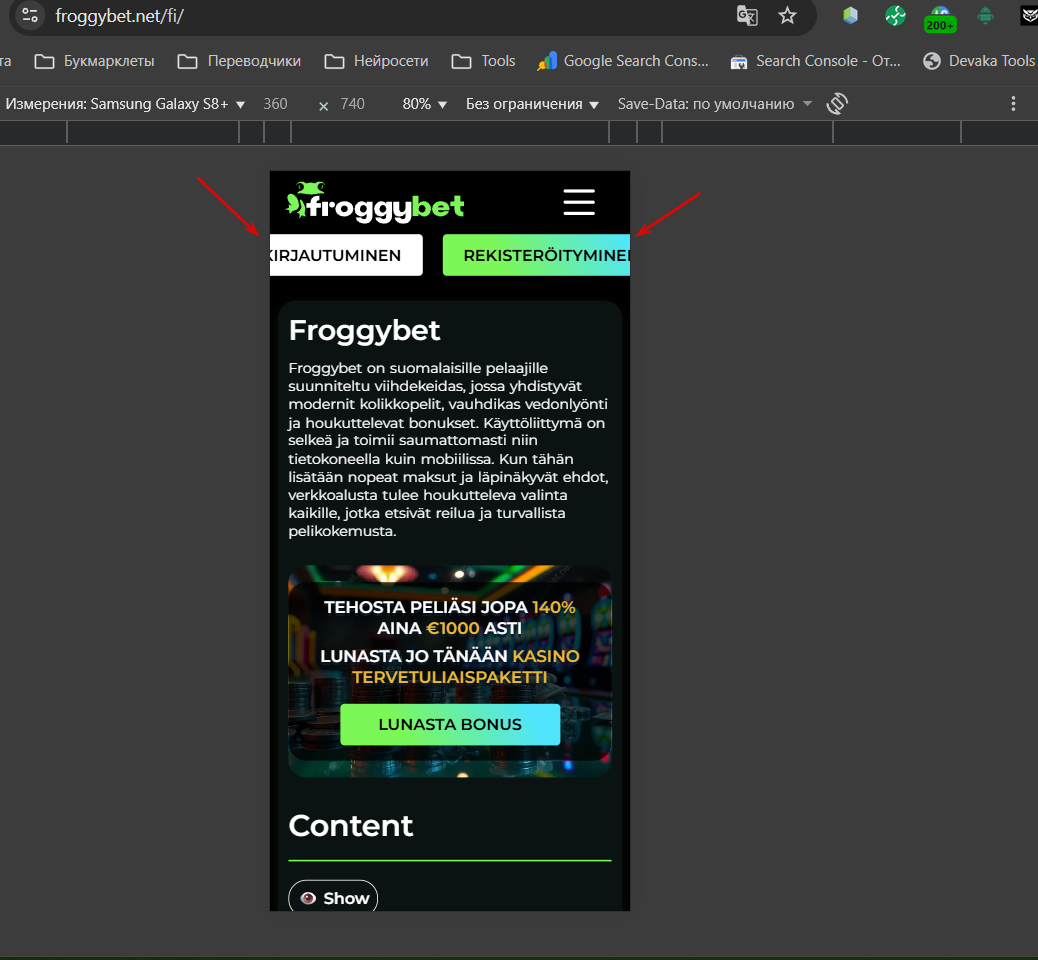Expand the Samsung Galaxy S8+ device dropdown

[x=125, y=104]
